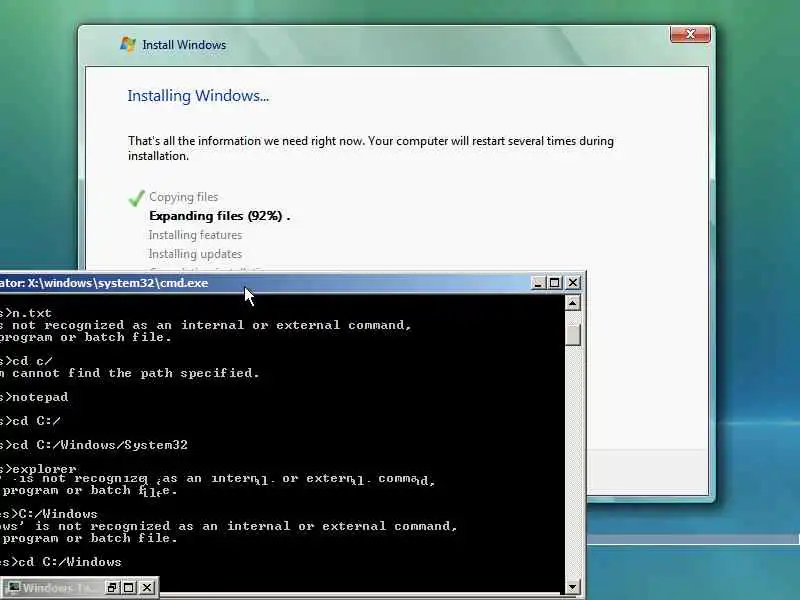Click the 'Installing updates' step text
This screenshot has width=800, height=600.
click(195, 254)
